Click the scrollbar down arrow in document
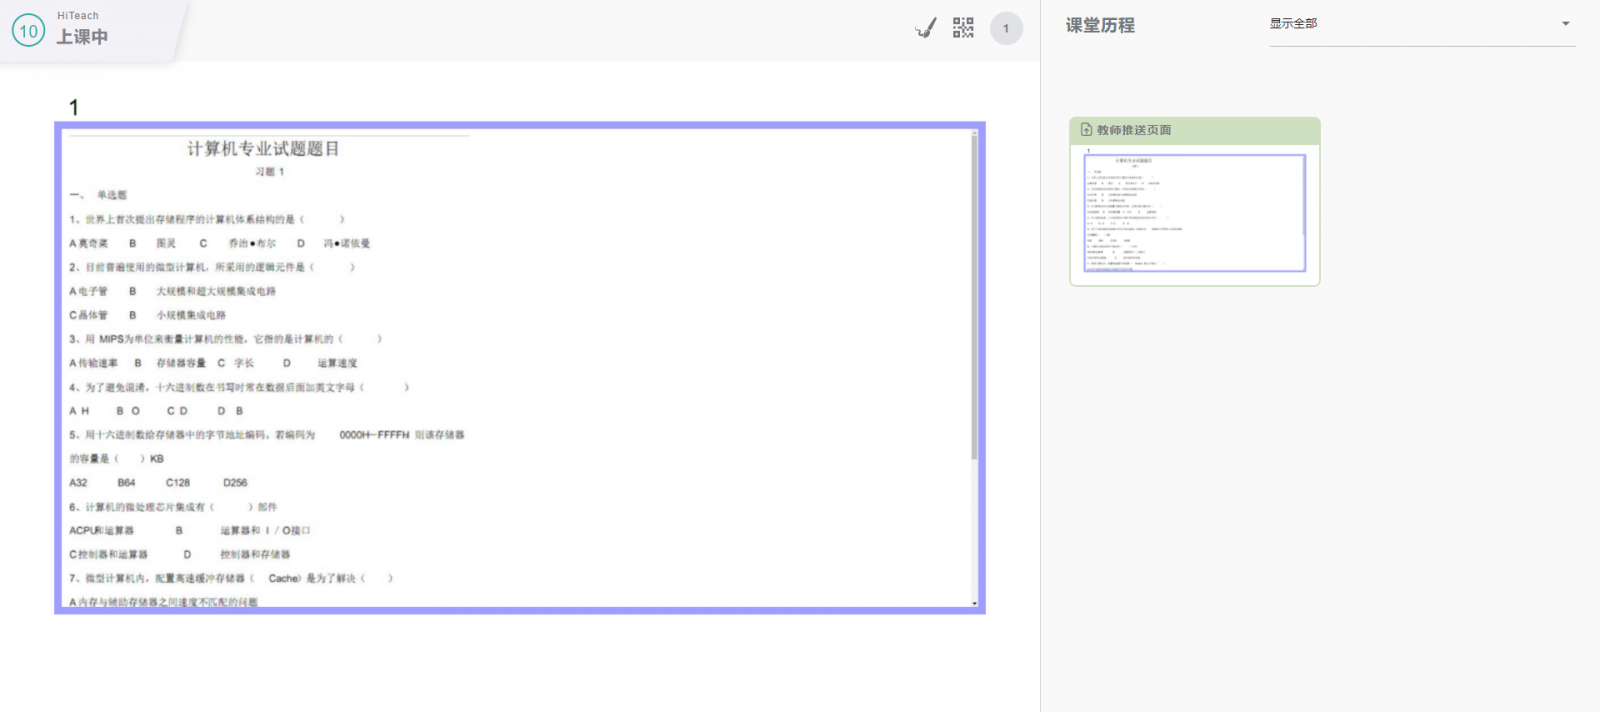The image size is (1600, 712). 974,604
